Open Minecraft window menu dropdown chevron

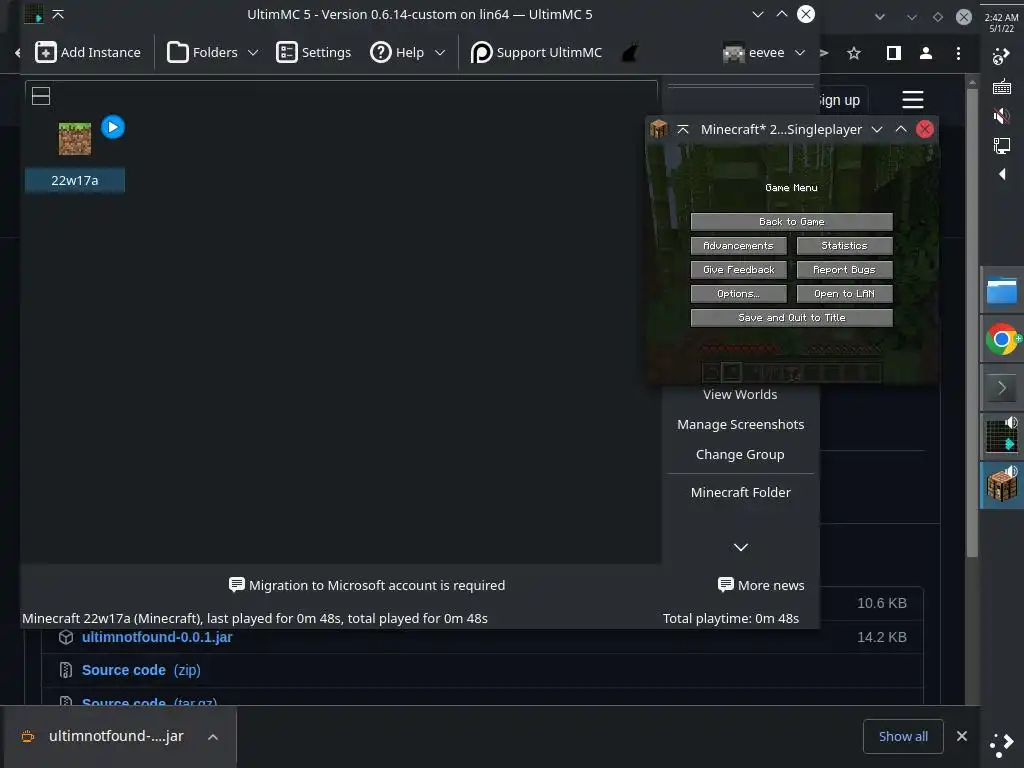(x=877, y=129)
